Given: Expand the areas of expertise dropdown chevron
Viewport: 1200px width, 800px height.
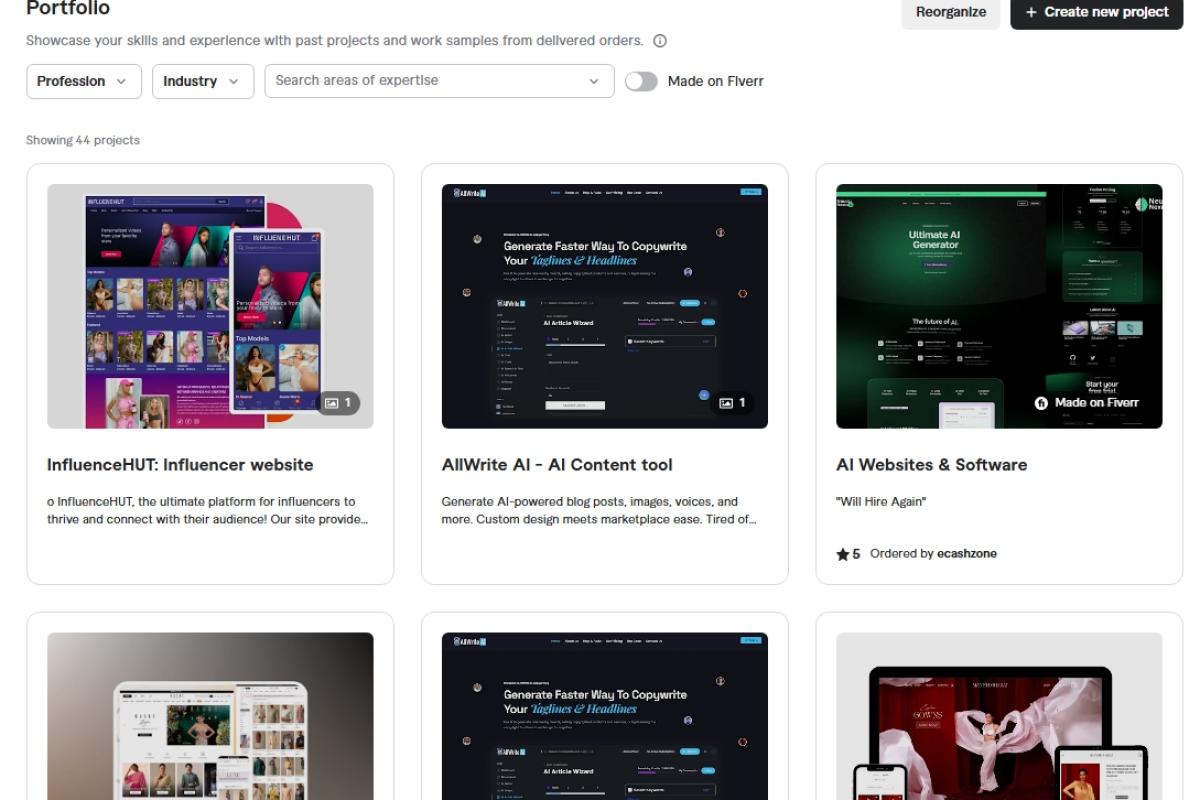Looking at the screenshot, I should tap(596, 81).
